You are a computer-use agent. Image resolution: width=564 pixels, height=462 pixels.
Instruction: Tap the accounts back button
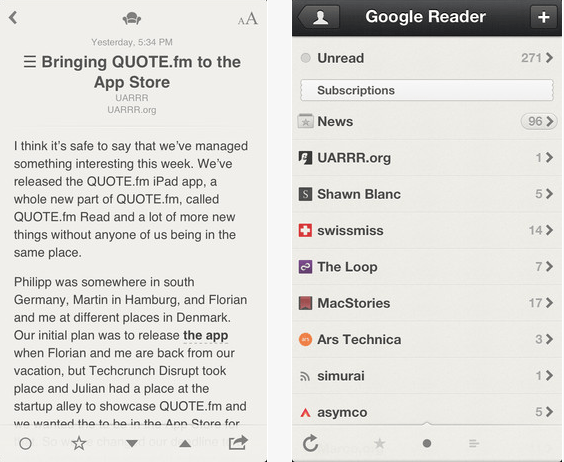[x=319, y=17]
